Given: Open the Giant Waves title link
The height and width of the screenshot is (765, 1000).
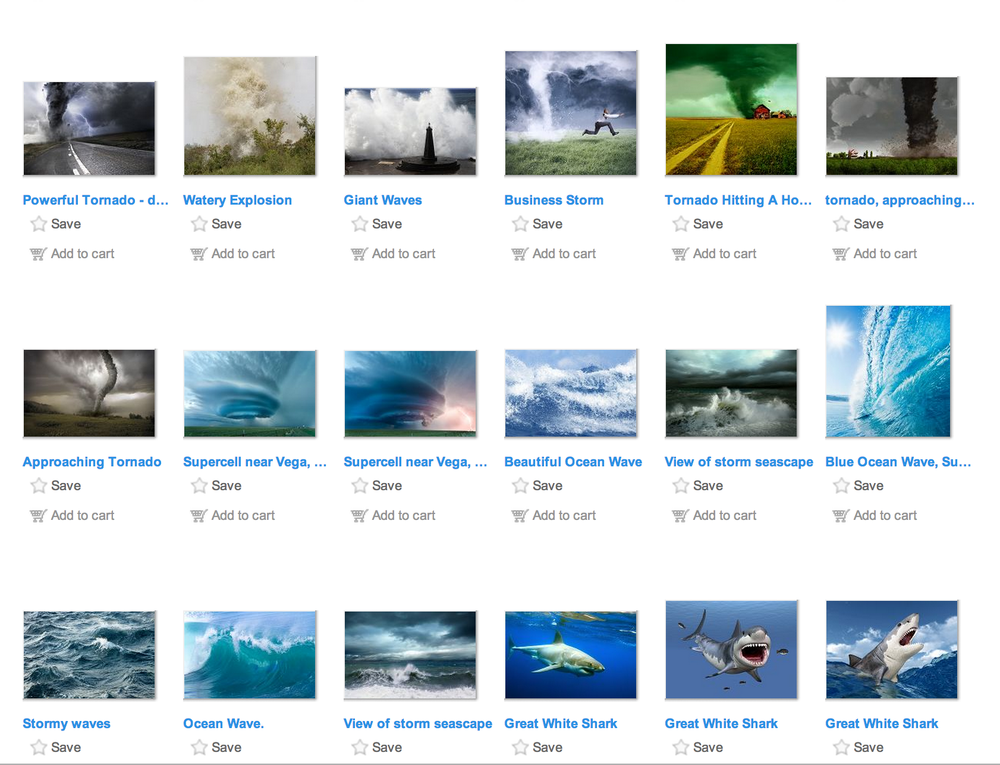Looking at the screenshot, I should (383, 200).
